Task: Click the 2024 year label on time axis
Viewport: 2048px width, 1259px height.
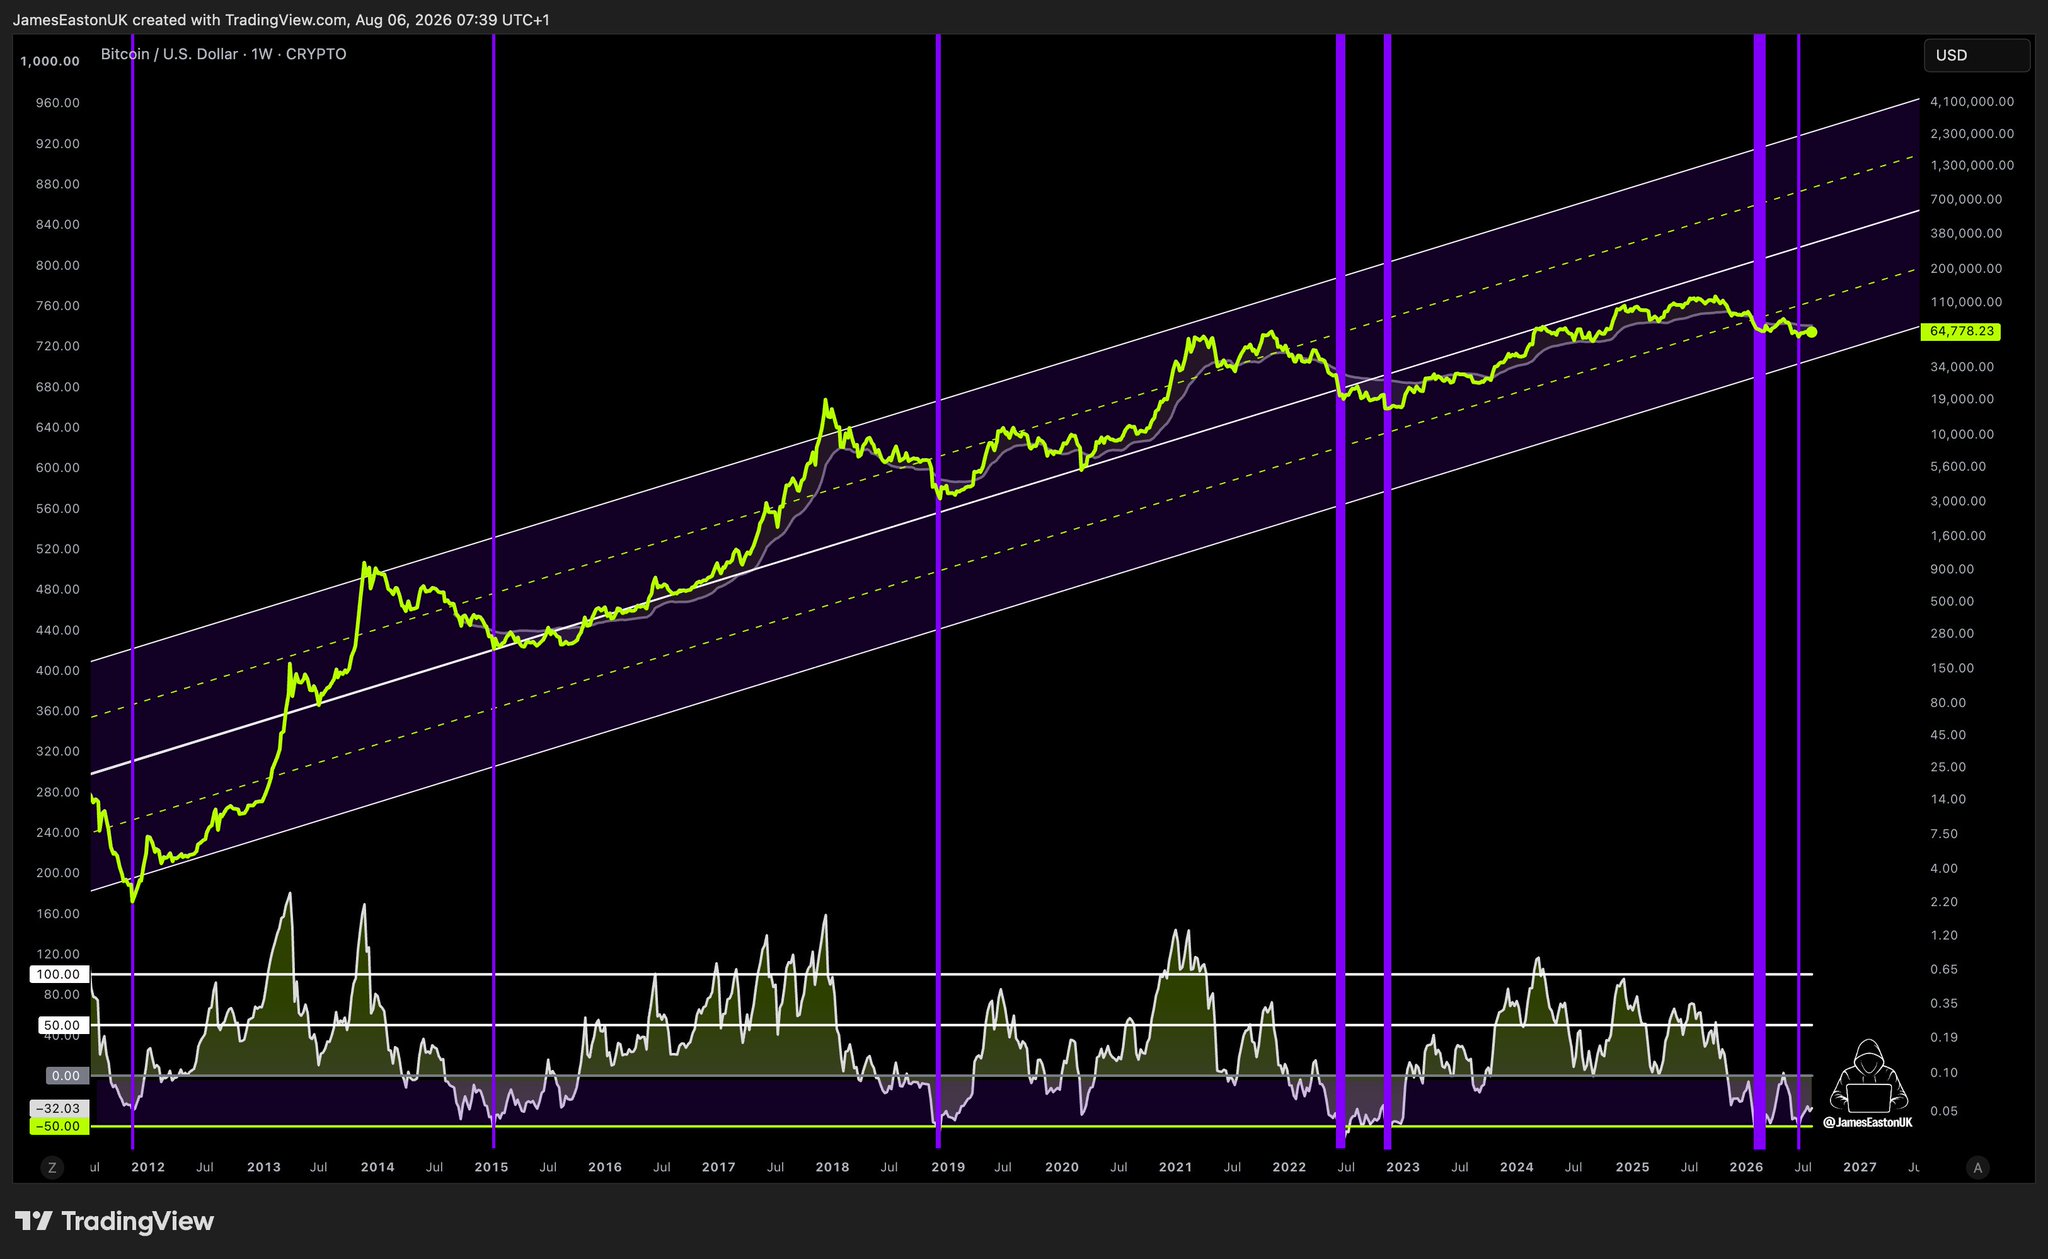Action: 1517,1167
